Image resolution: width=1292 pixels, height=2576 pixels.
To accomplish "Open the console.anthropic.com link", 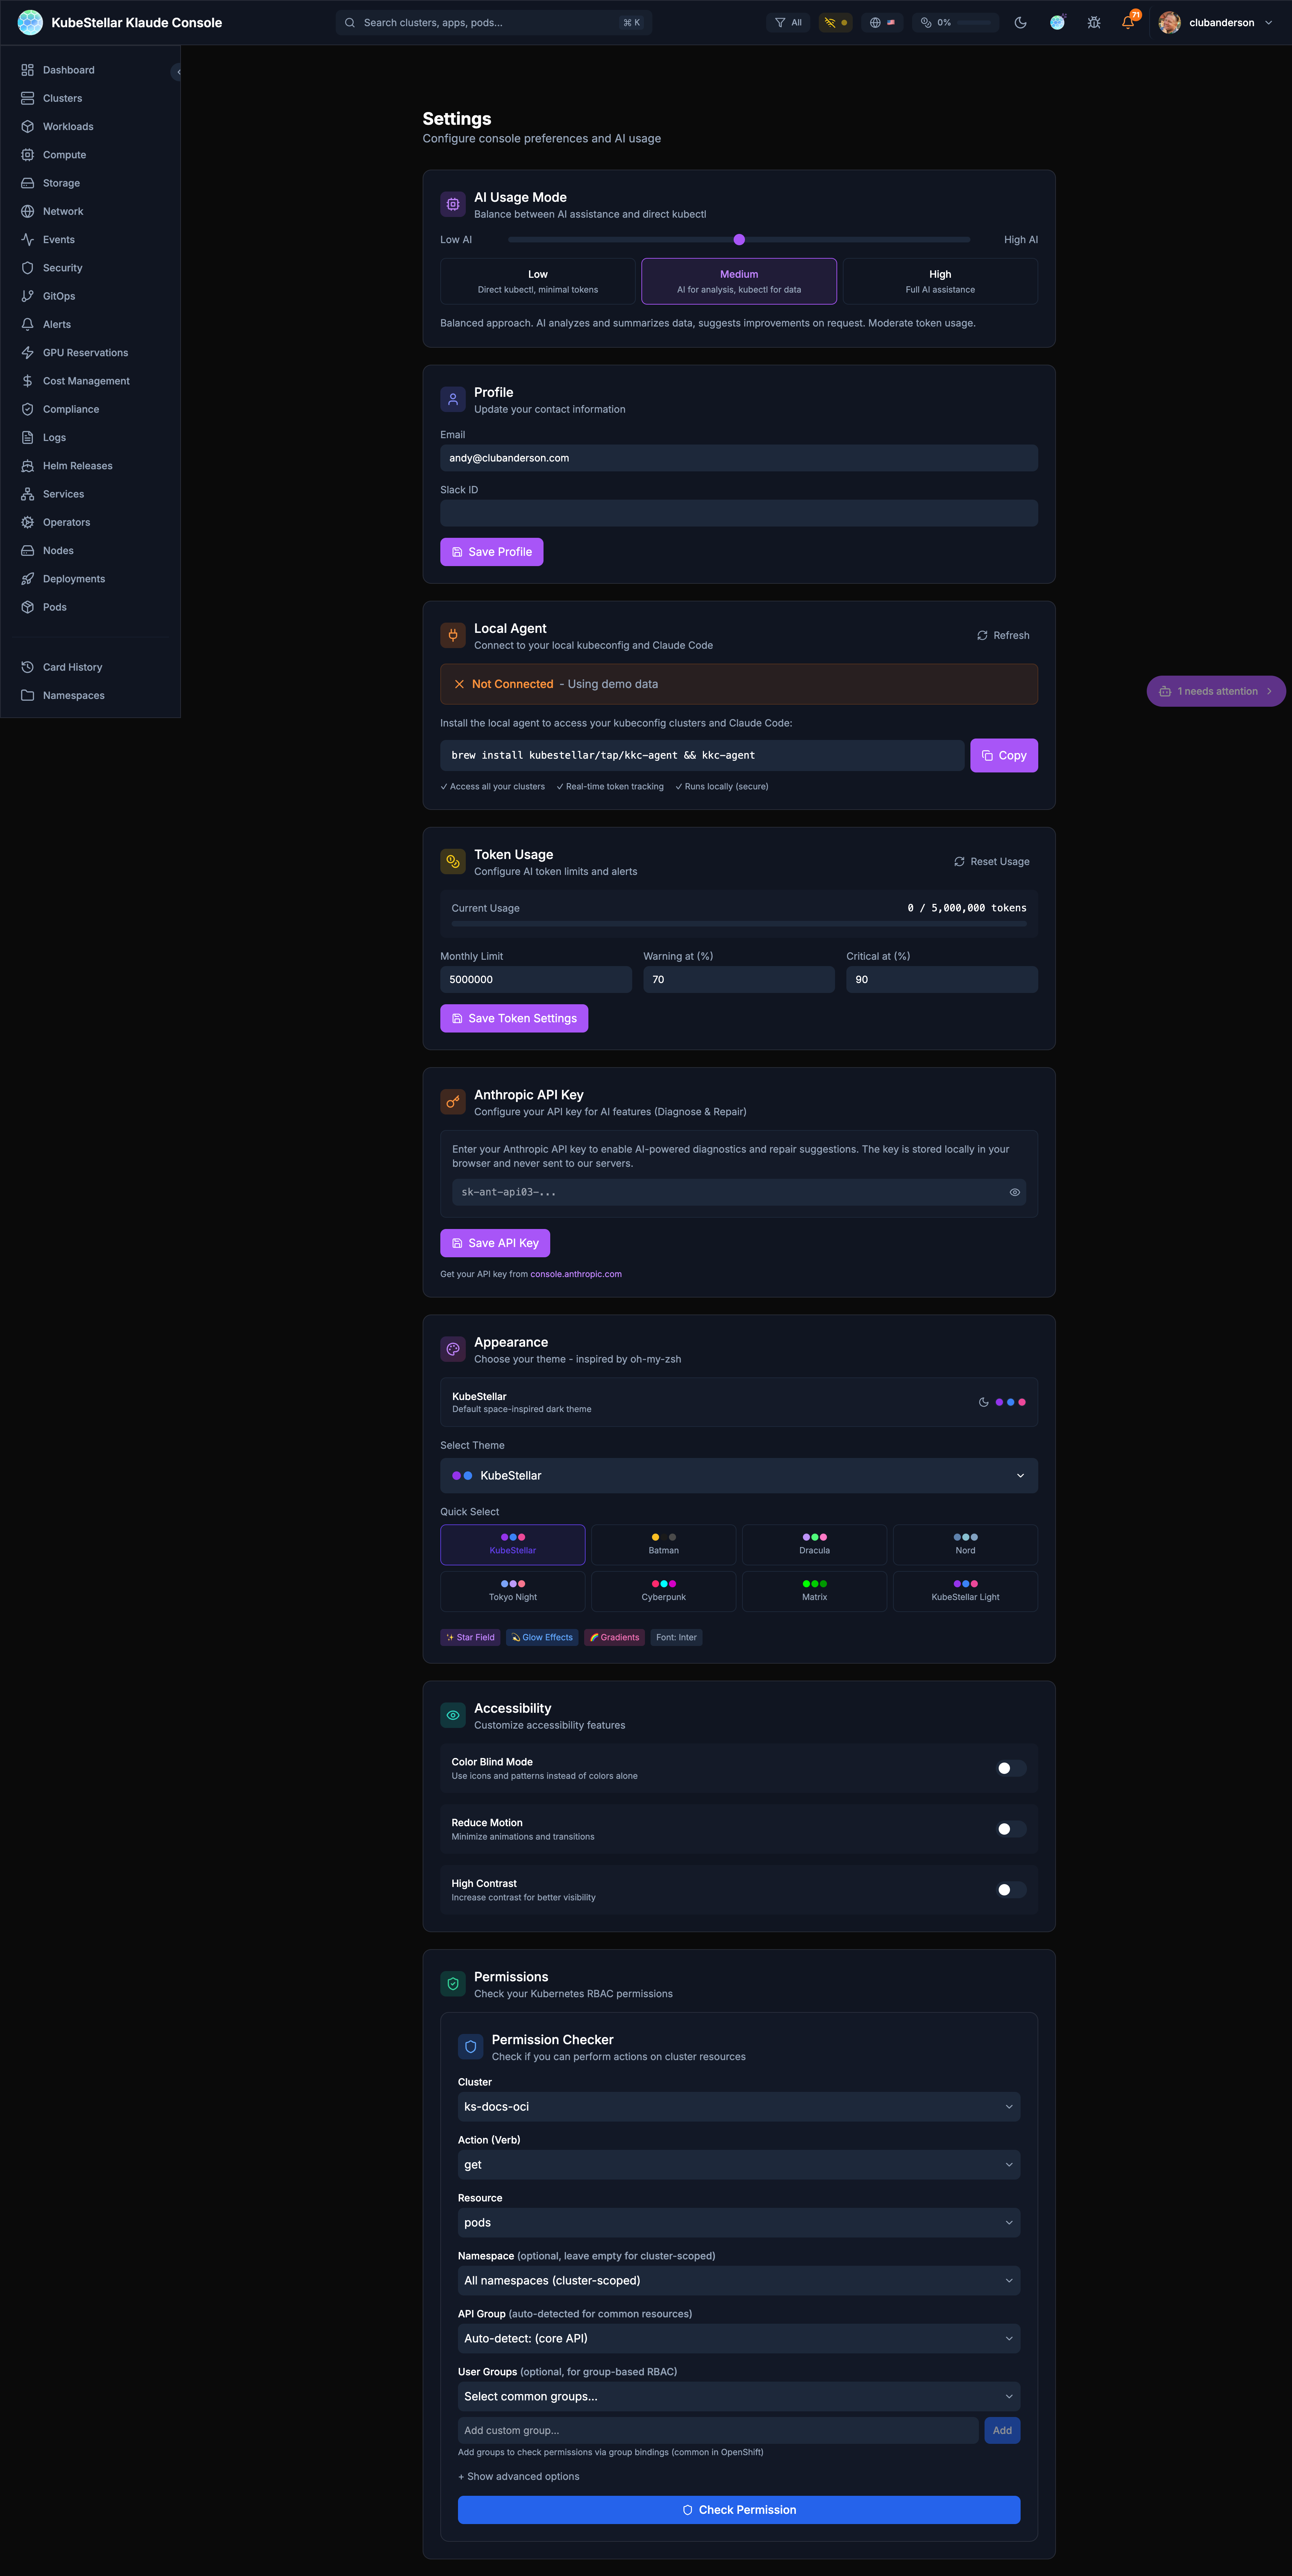I will [576, 1274].
